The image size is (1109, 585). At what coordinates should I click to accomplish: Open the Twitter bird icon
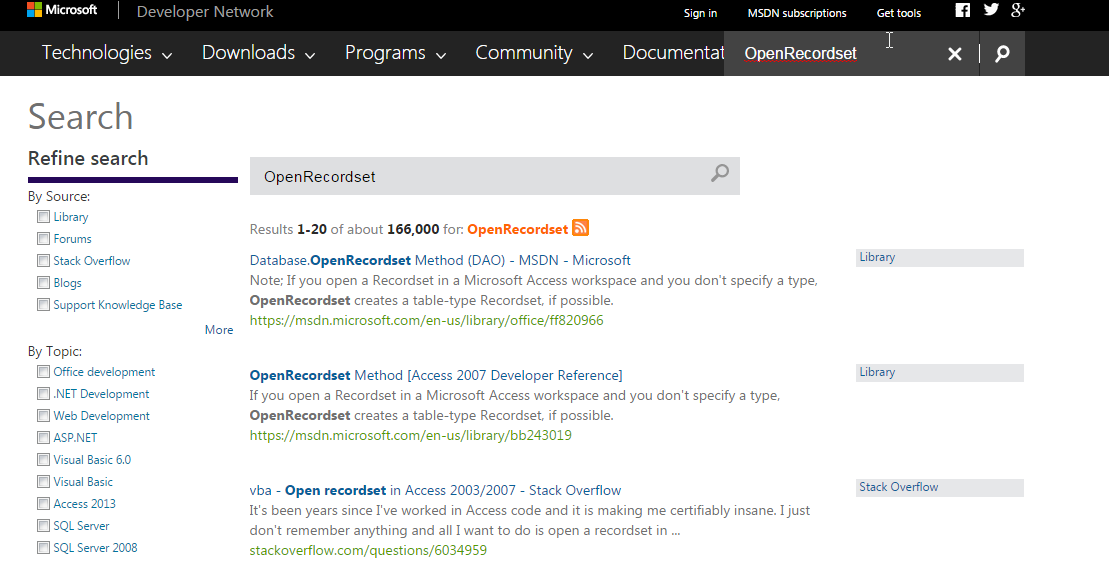tap(991, 10)
